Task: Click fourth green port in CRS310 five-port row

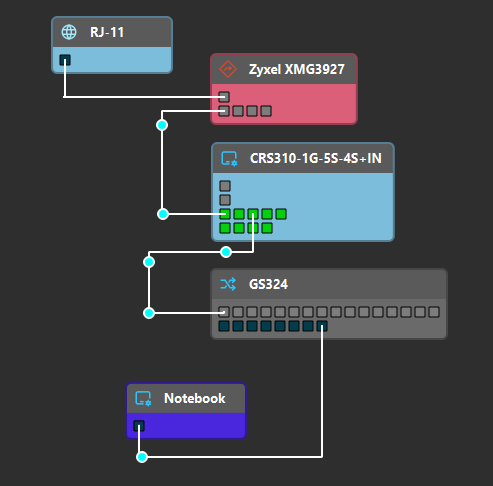Action: [x=267, y=214]
